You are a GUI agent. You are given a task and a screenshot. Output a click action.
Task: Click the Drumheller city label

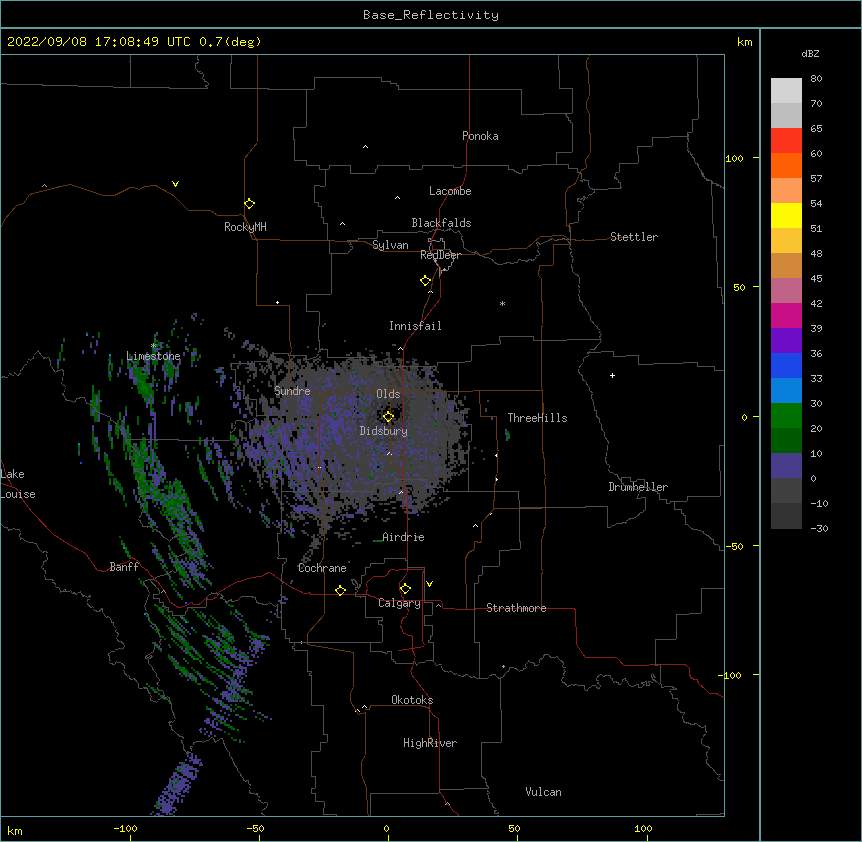point(638,487)
